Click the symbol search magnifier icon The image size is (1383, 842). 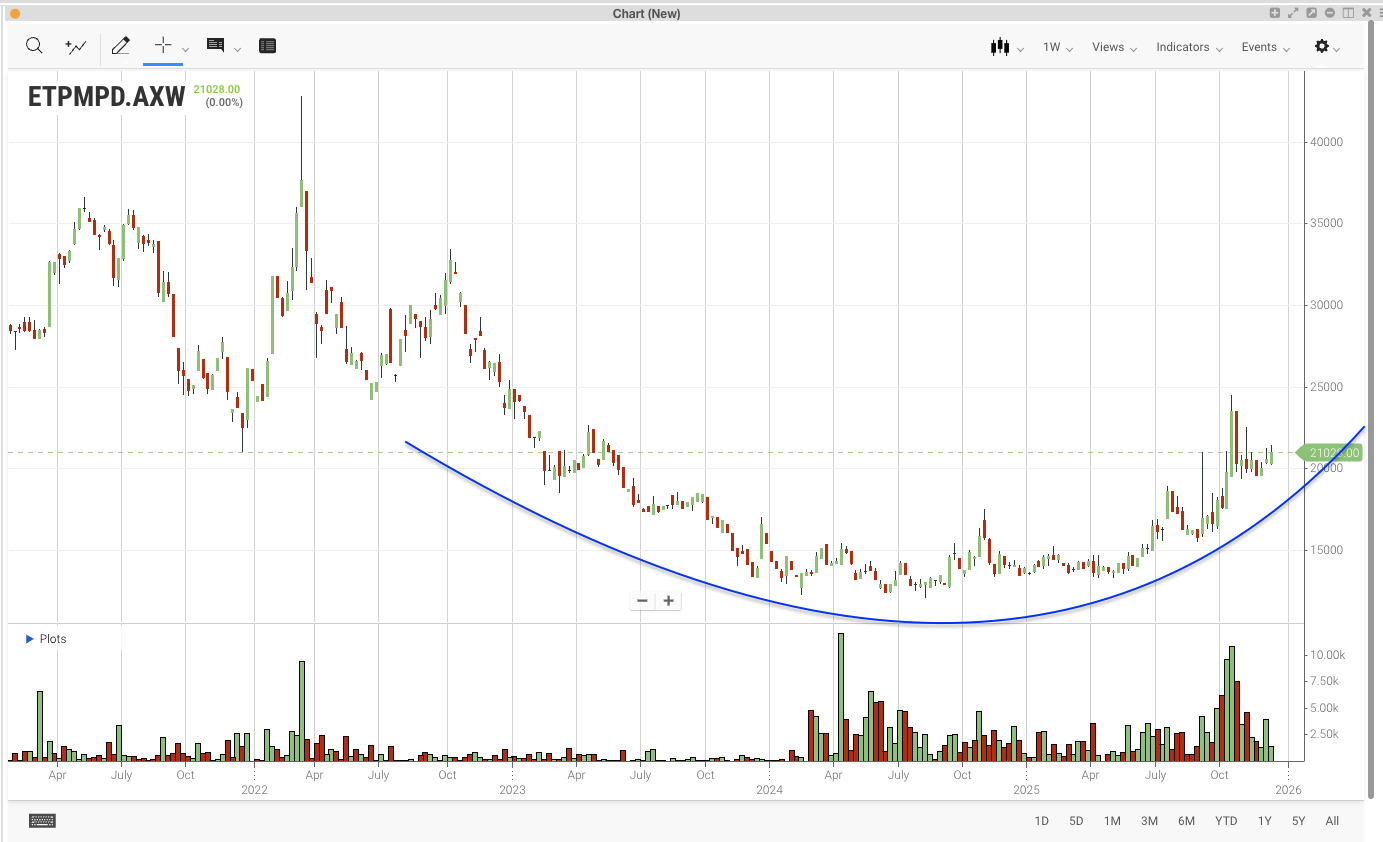34,46
